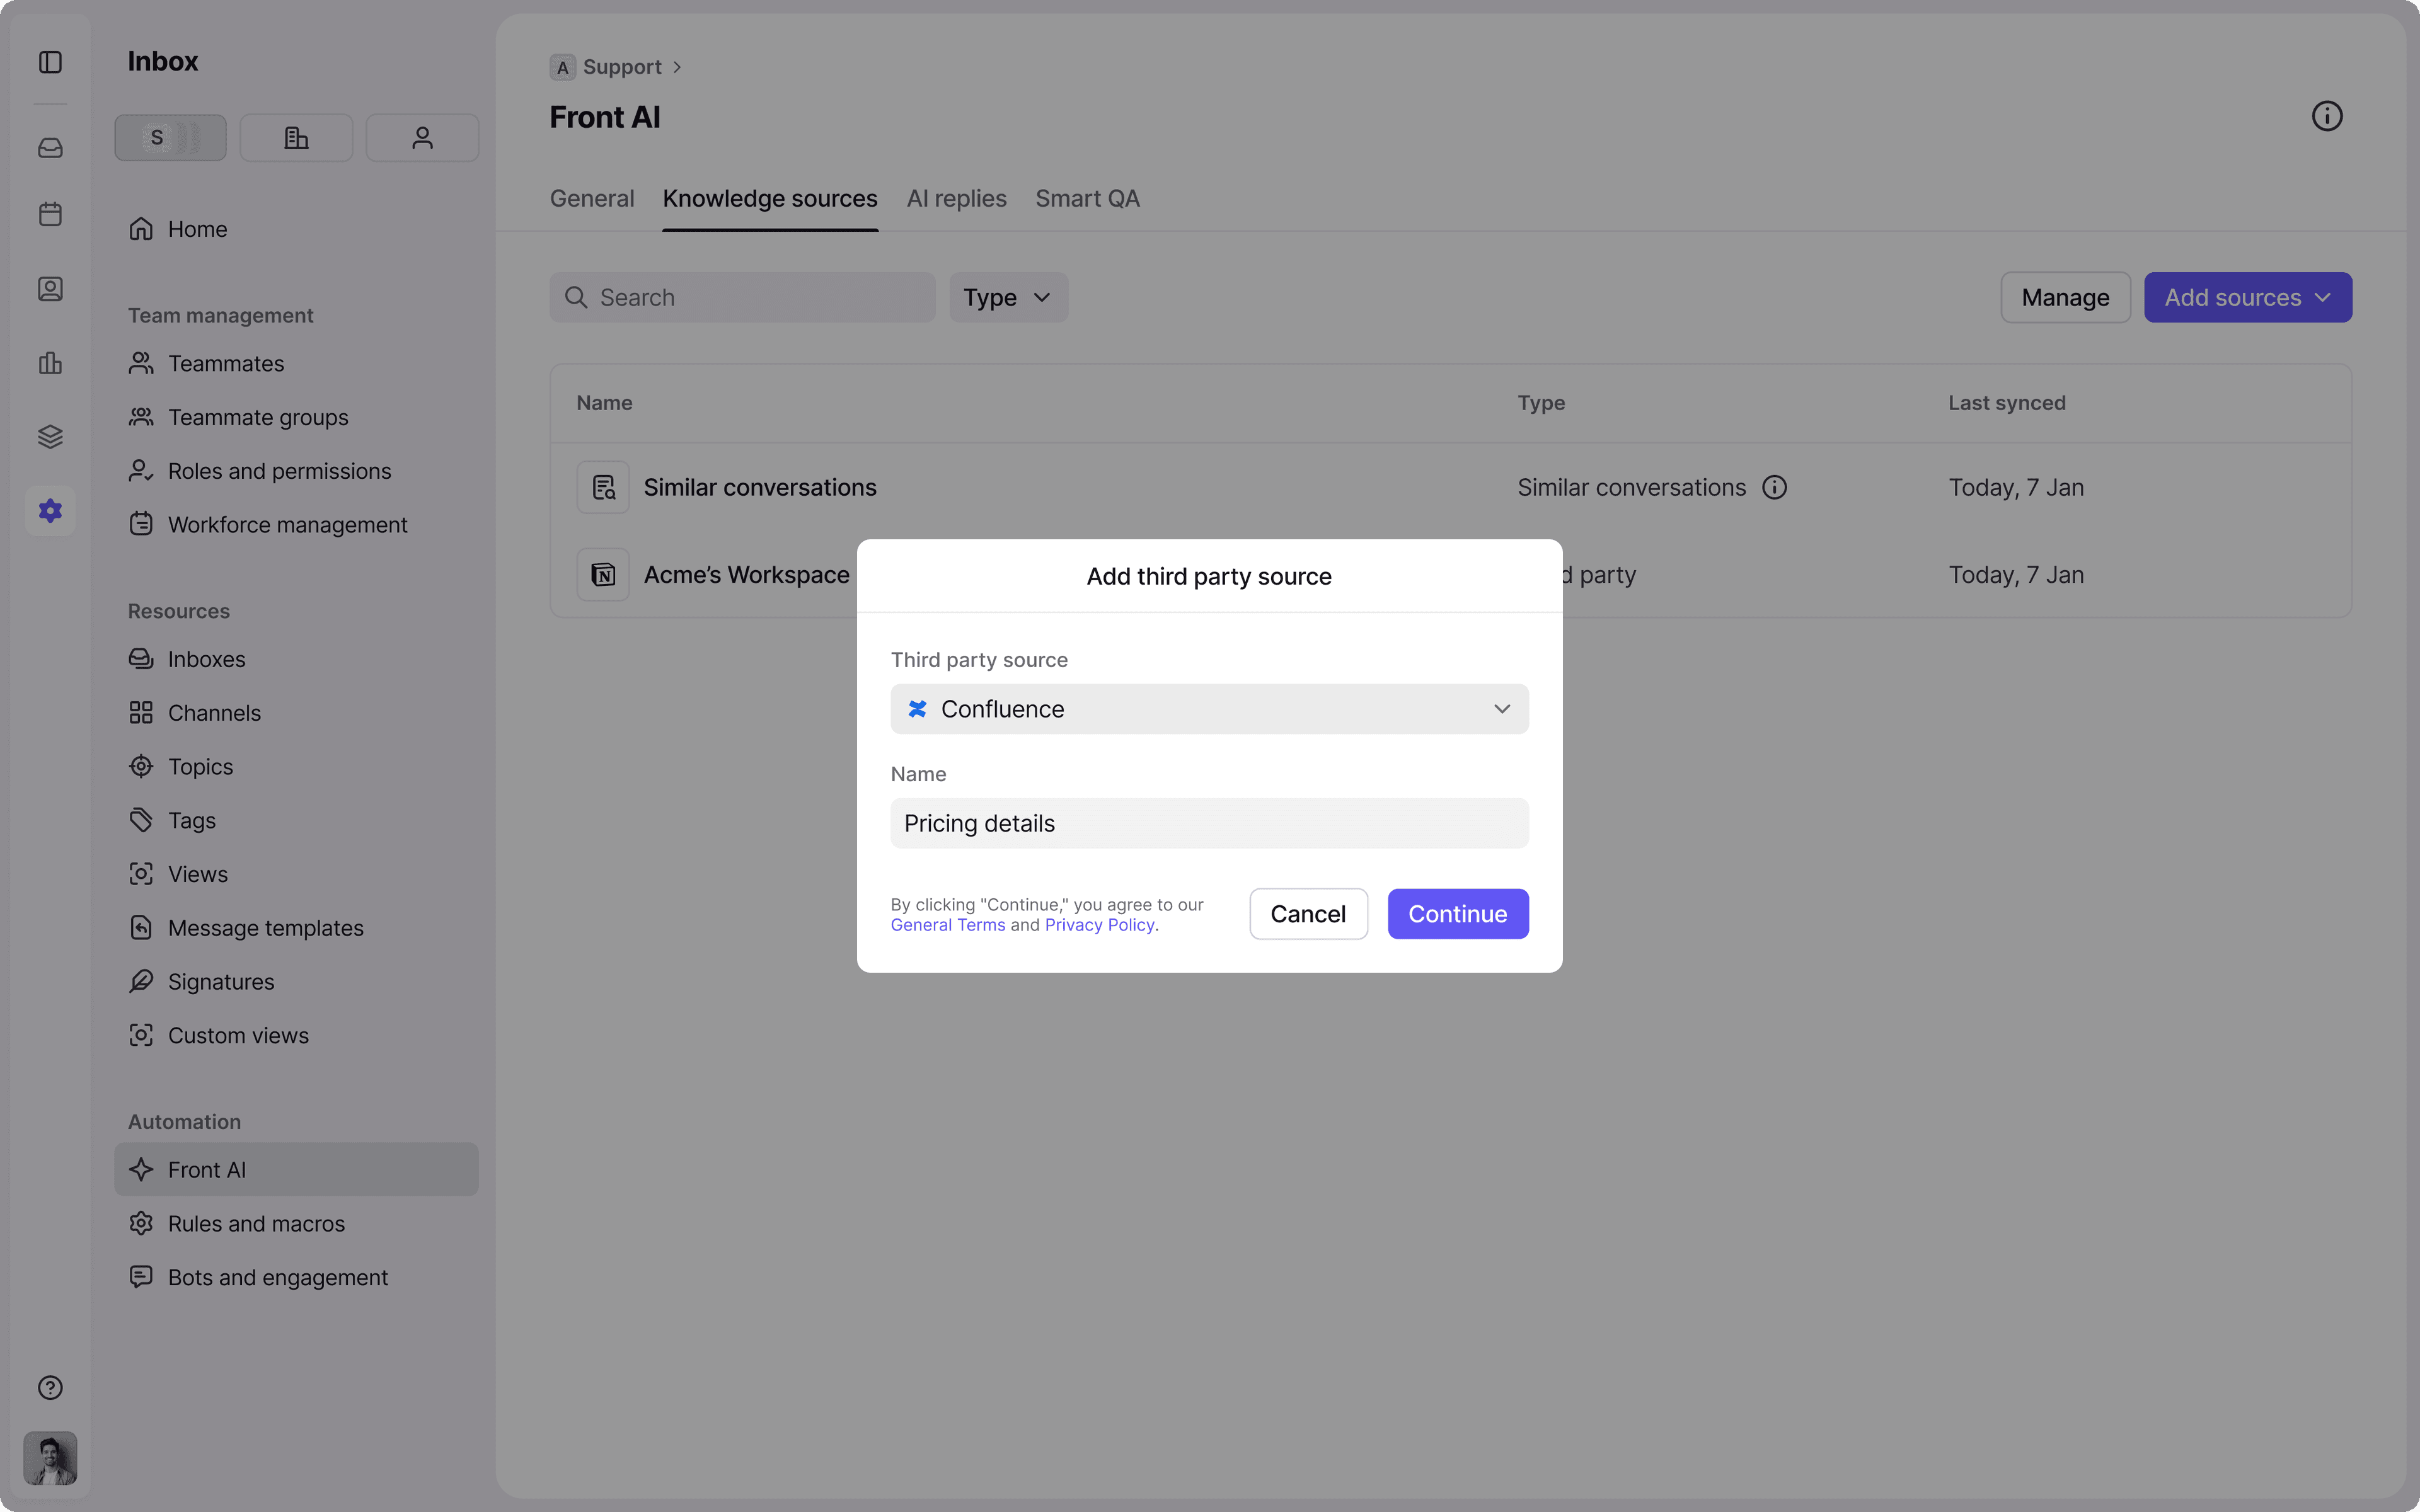Screen dimensions: 2420x1512
Task: Click the page info icon near Front AI title
Action: (x=2326, y=115)
